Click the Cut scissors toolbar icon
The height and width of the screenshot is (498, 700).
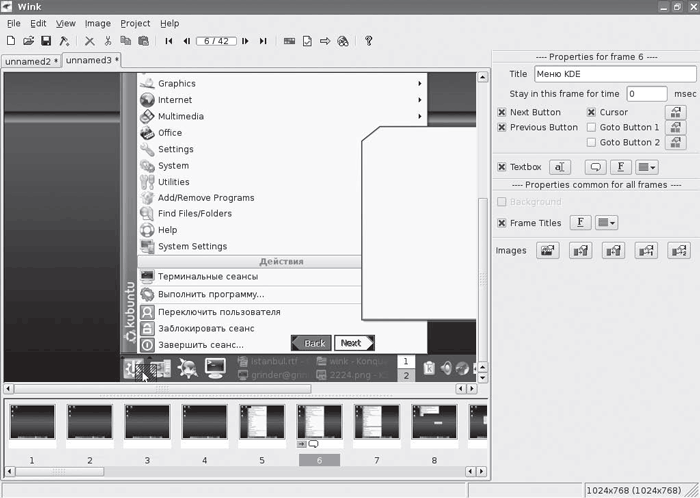(x=107, y=41)
